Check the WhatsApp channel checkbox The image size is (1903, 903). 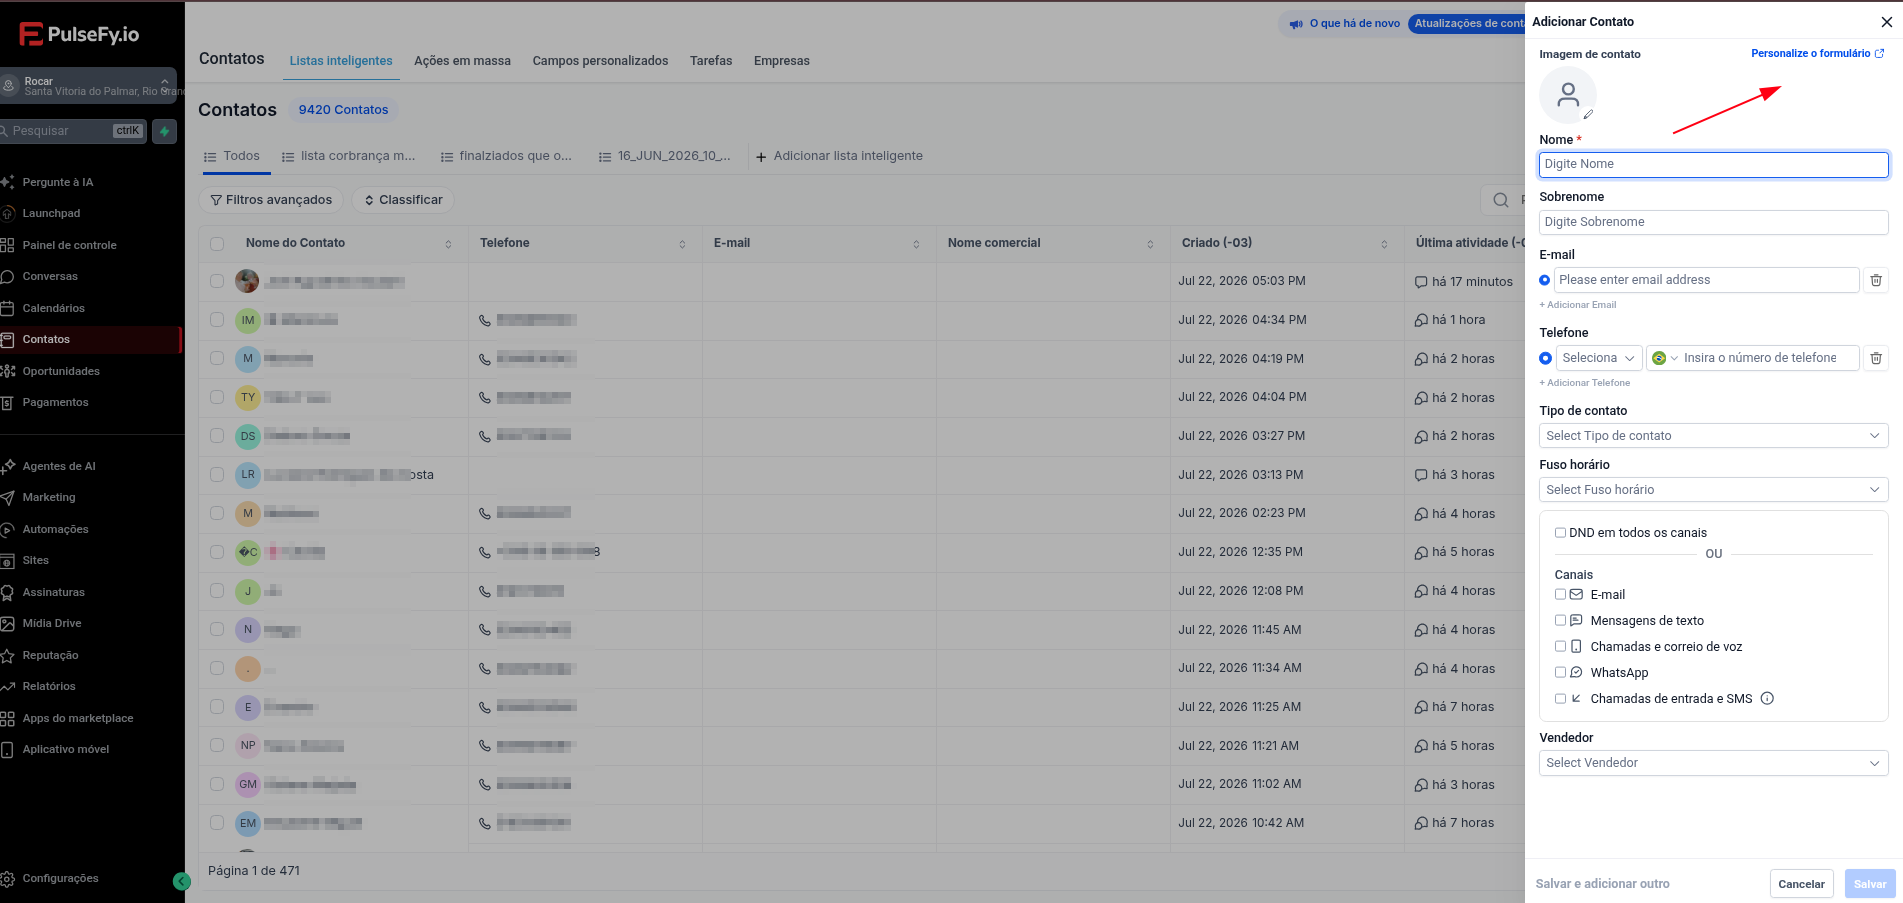[x=1560, y=673]
